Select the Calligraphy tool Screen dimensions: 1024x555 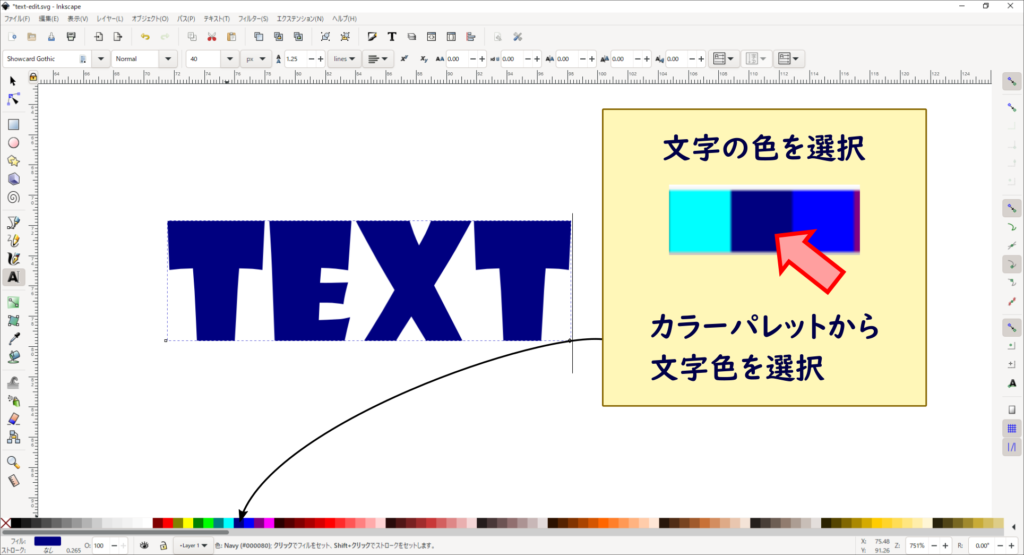pos(13,259)
